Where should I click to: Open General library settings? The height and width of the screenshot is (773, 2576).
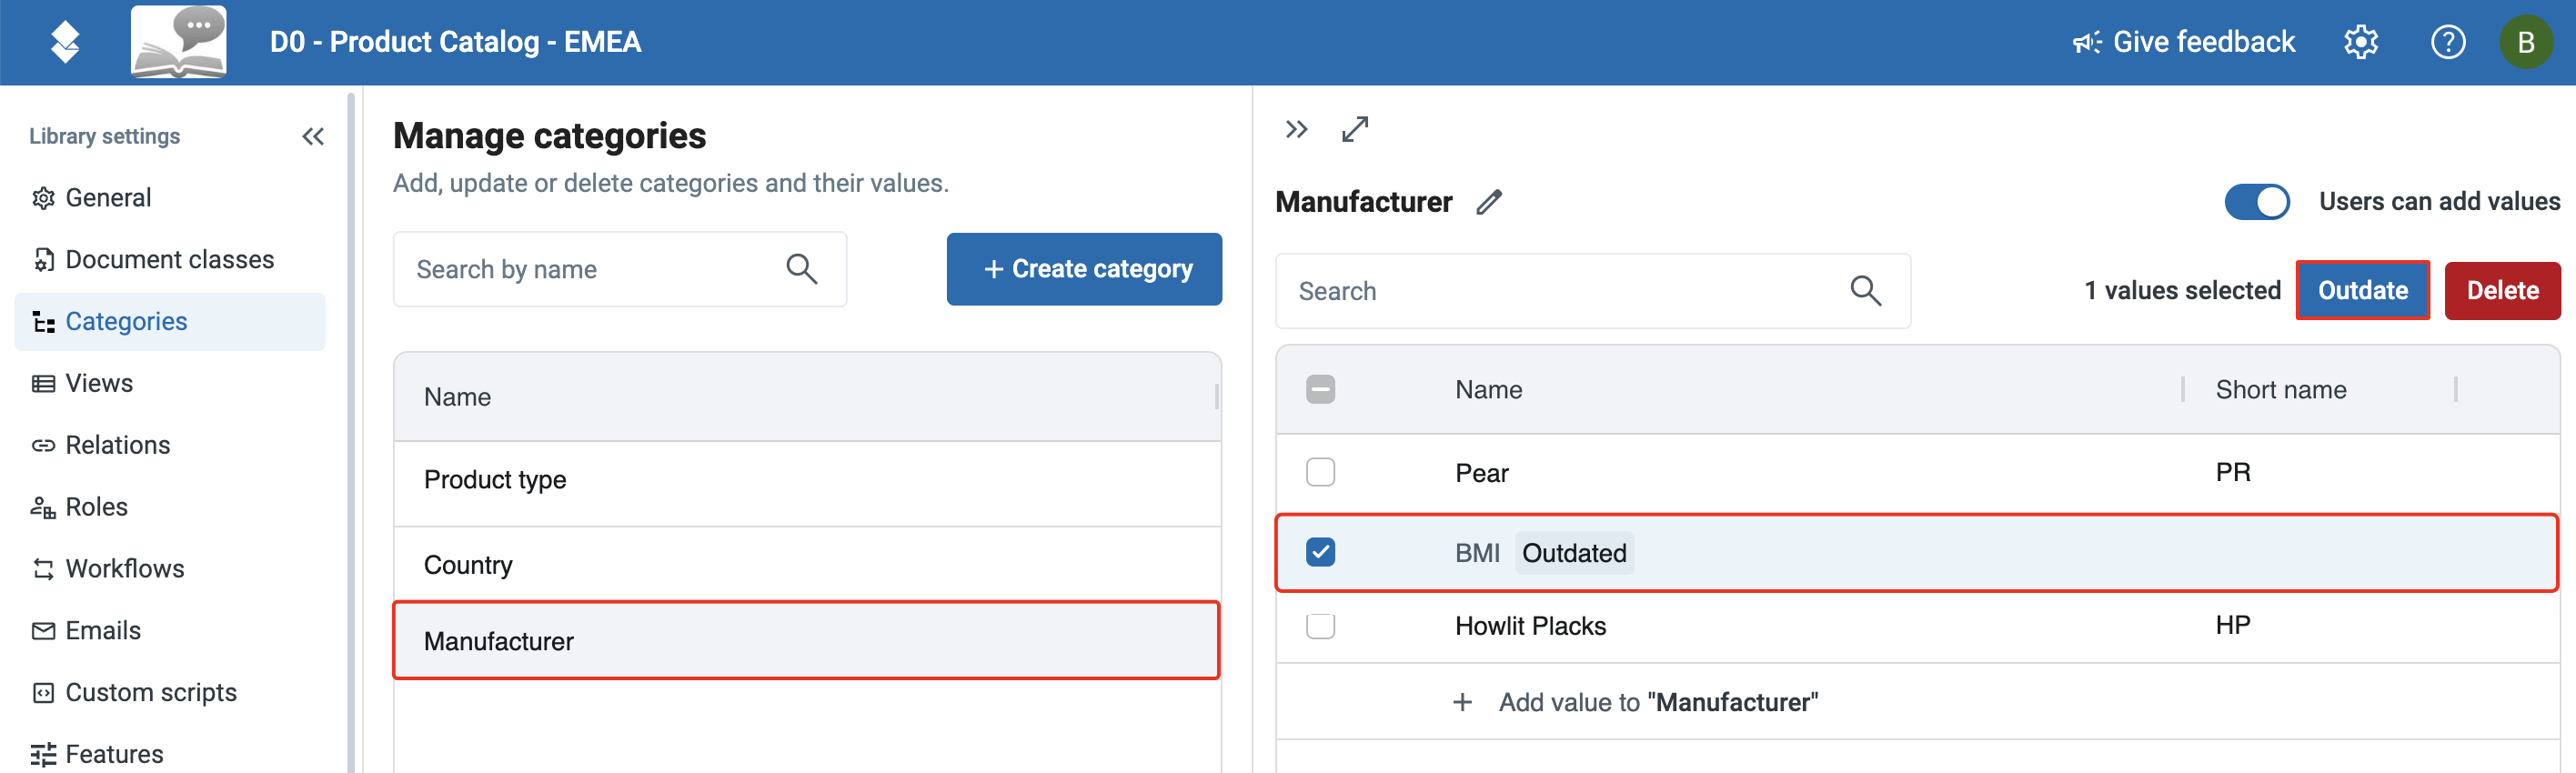[170, 198]
